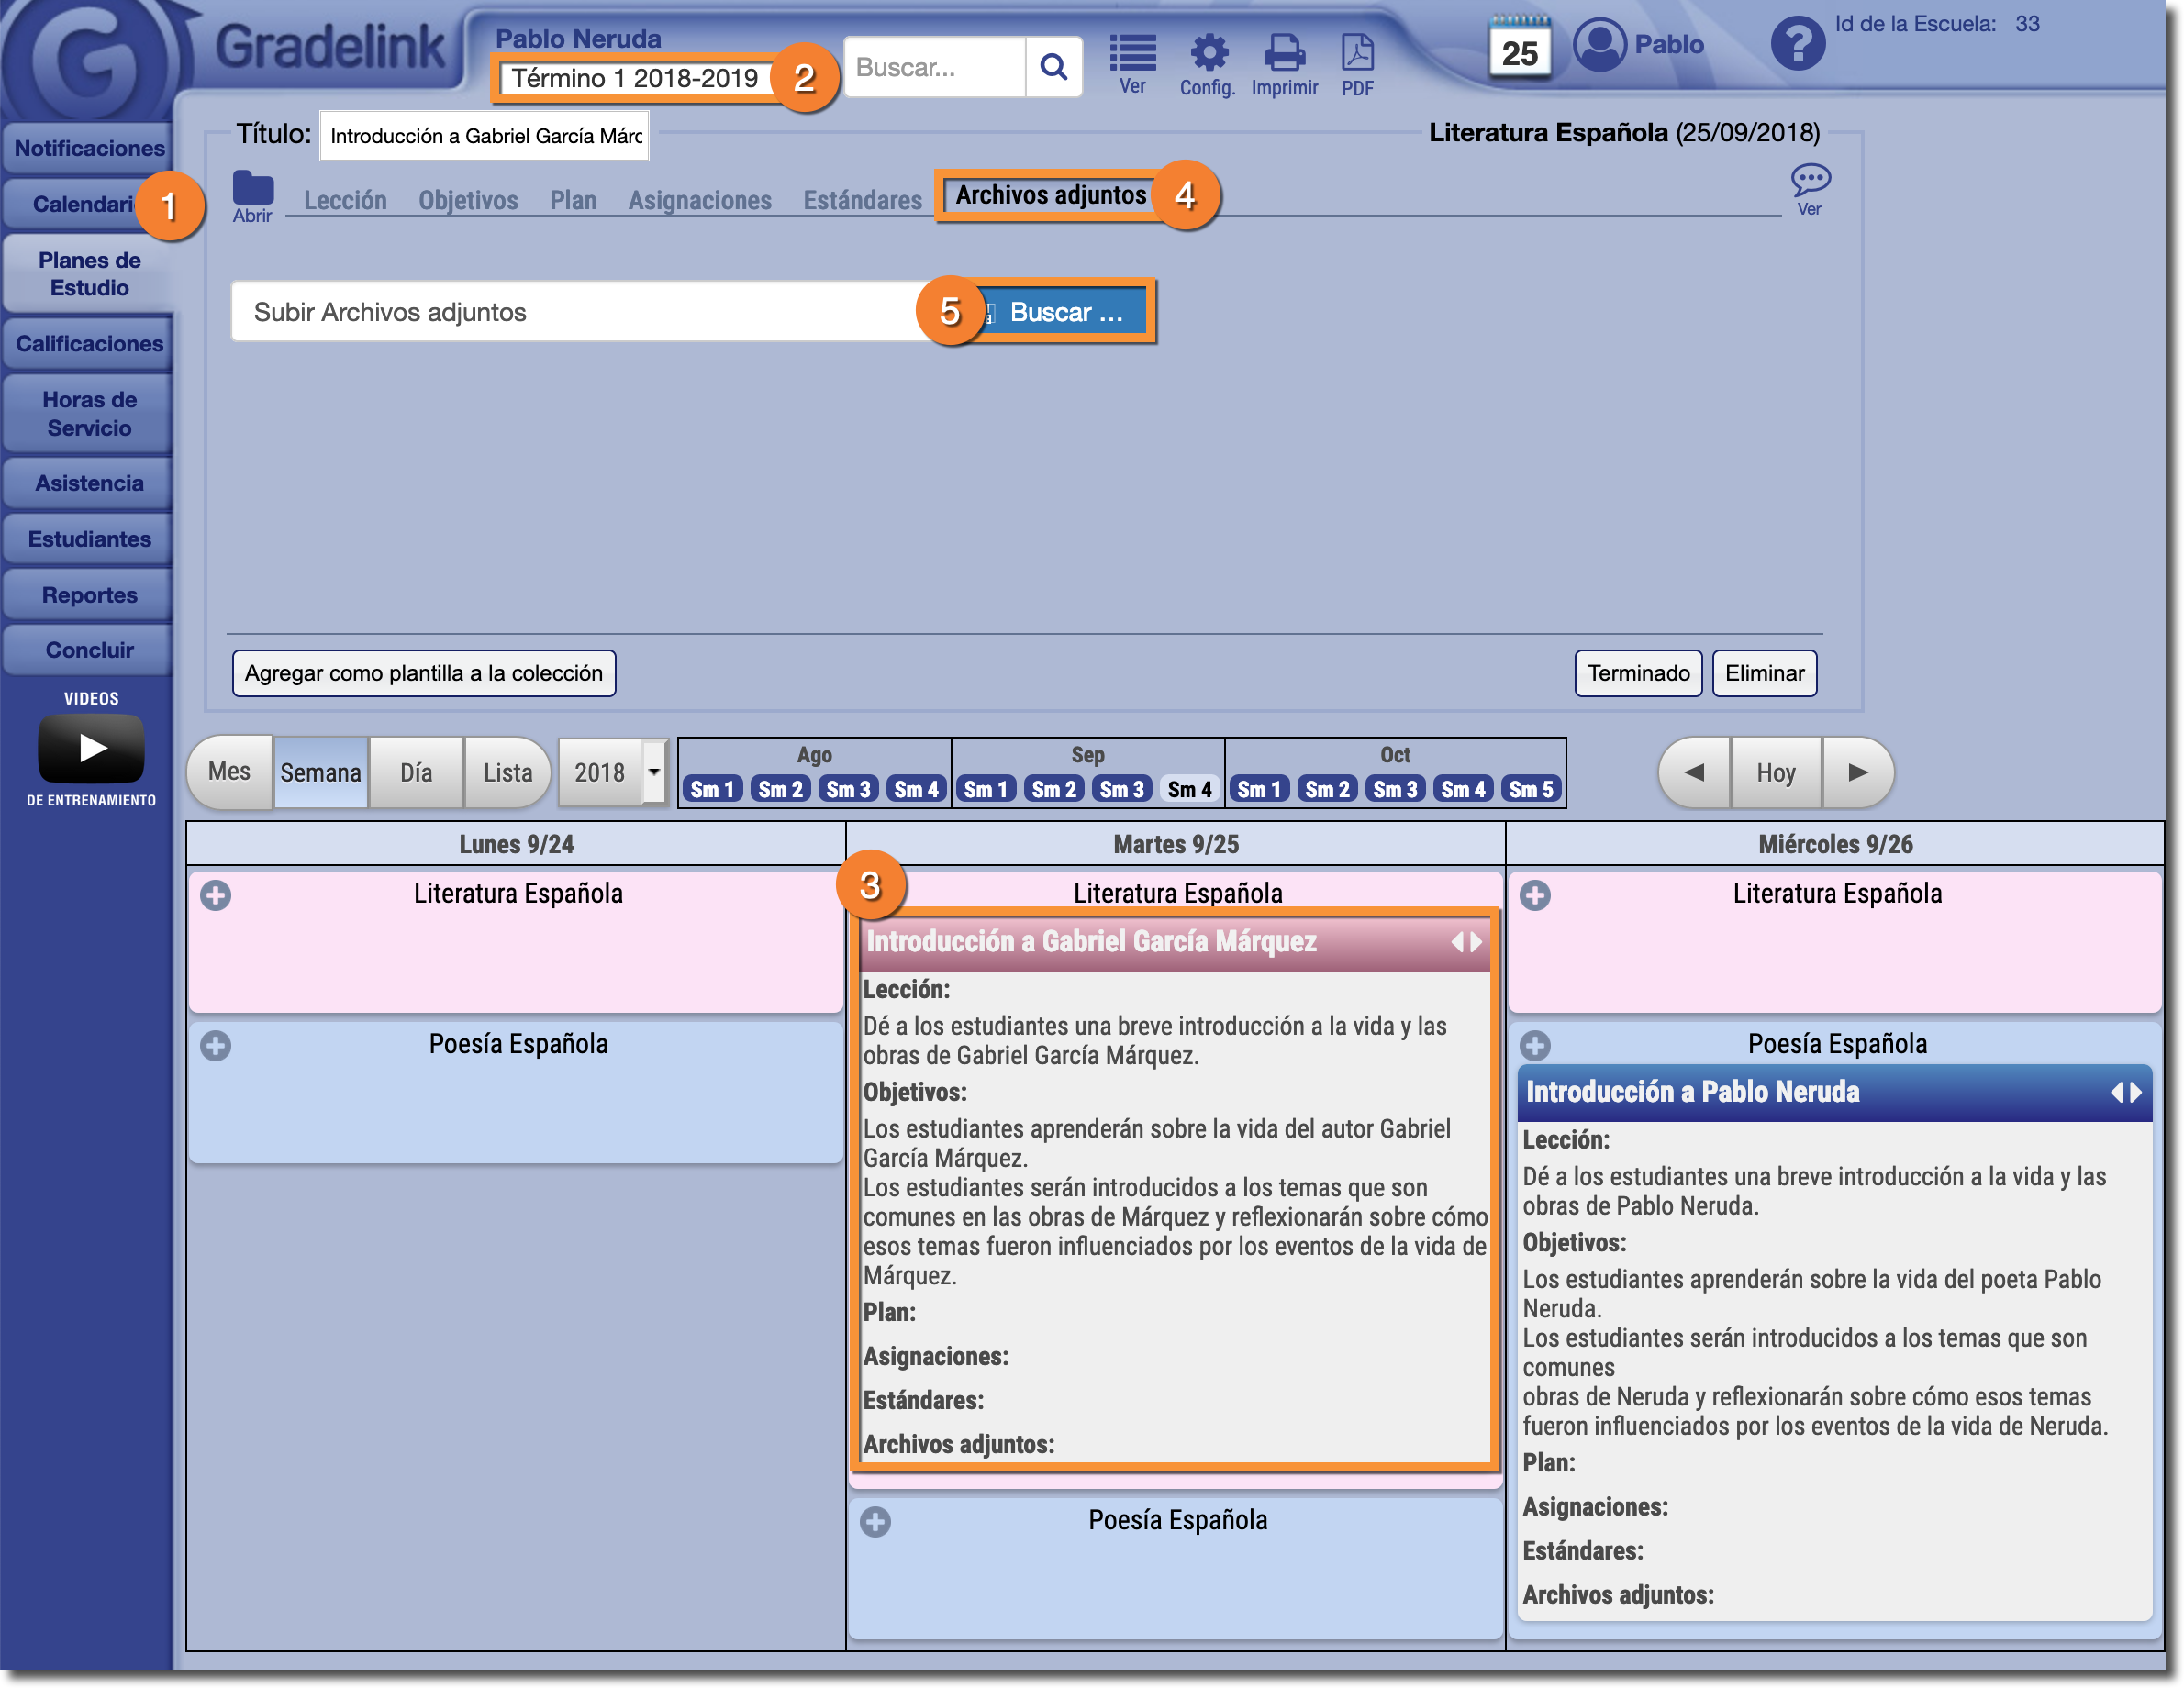Viewport: 2184px width, 1688px height.
Task: Click the Terminado button
Action: click(1638, 673)
